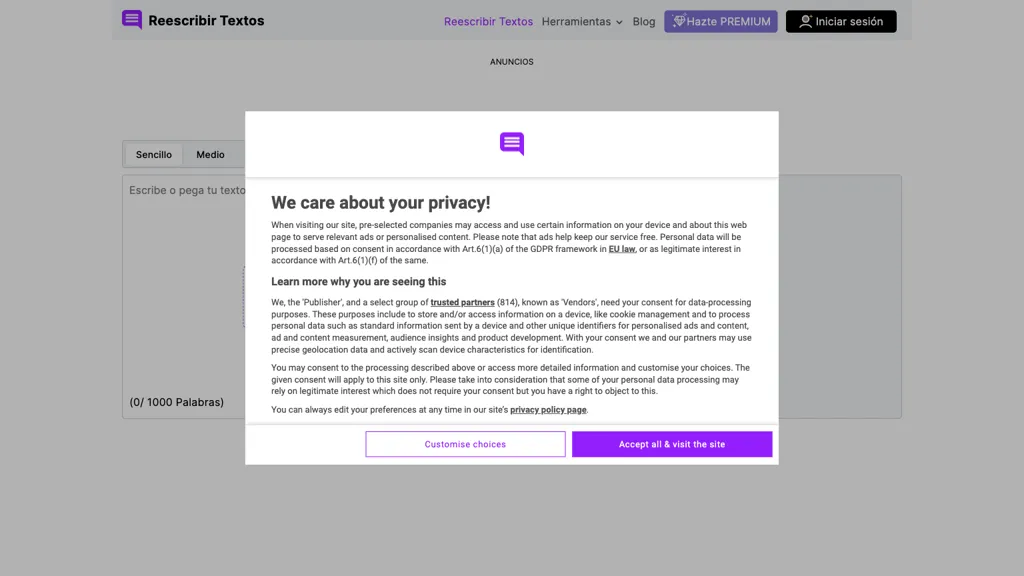Screen dimensions: 1024x576
Task: Click the Hazte PREMIUM button
Action: point(720,20)
